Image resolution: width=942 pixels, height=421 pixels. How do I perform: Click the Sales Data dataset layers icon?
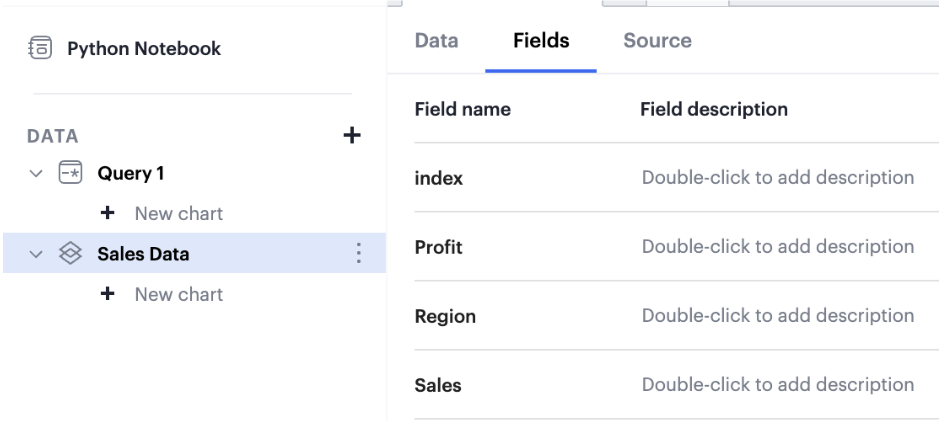pos(69,254)
